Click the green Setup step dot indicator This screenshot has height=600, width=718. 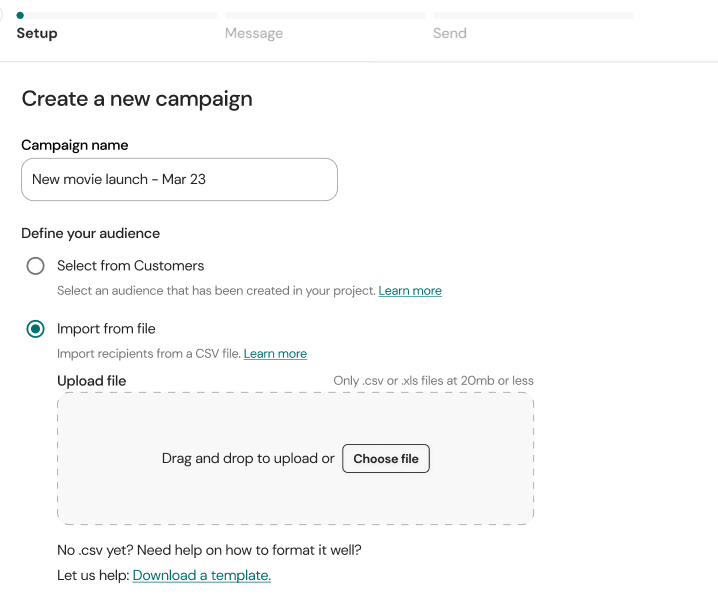tap(20, 16)
